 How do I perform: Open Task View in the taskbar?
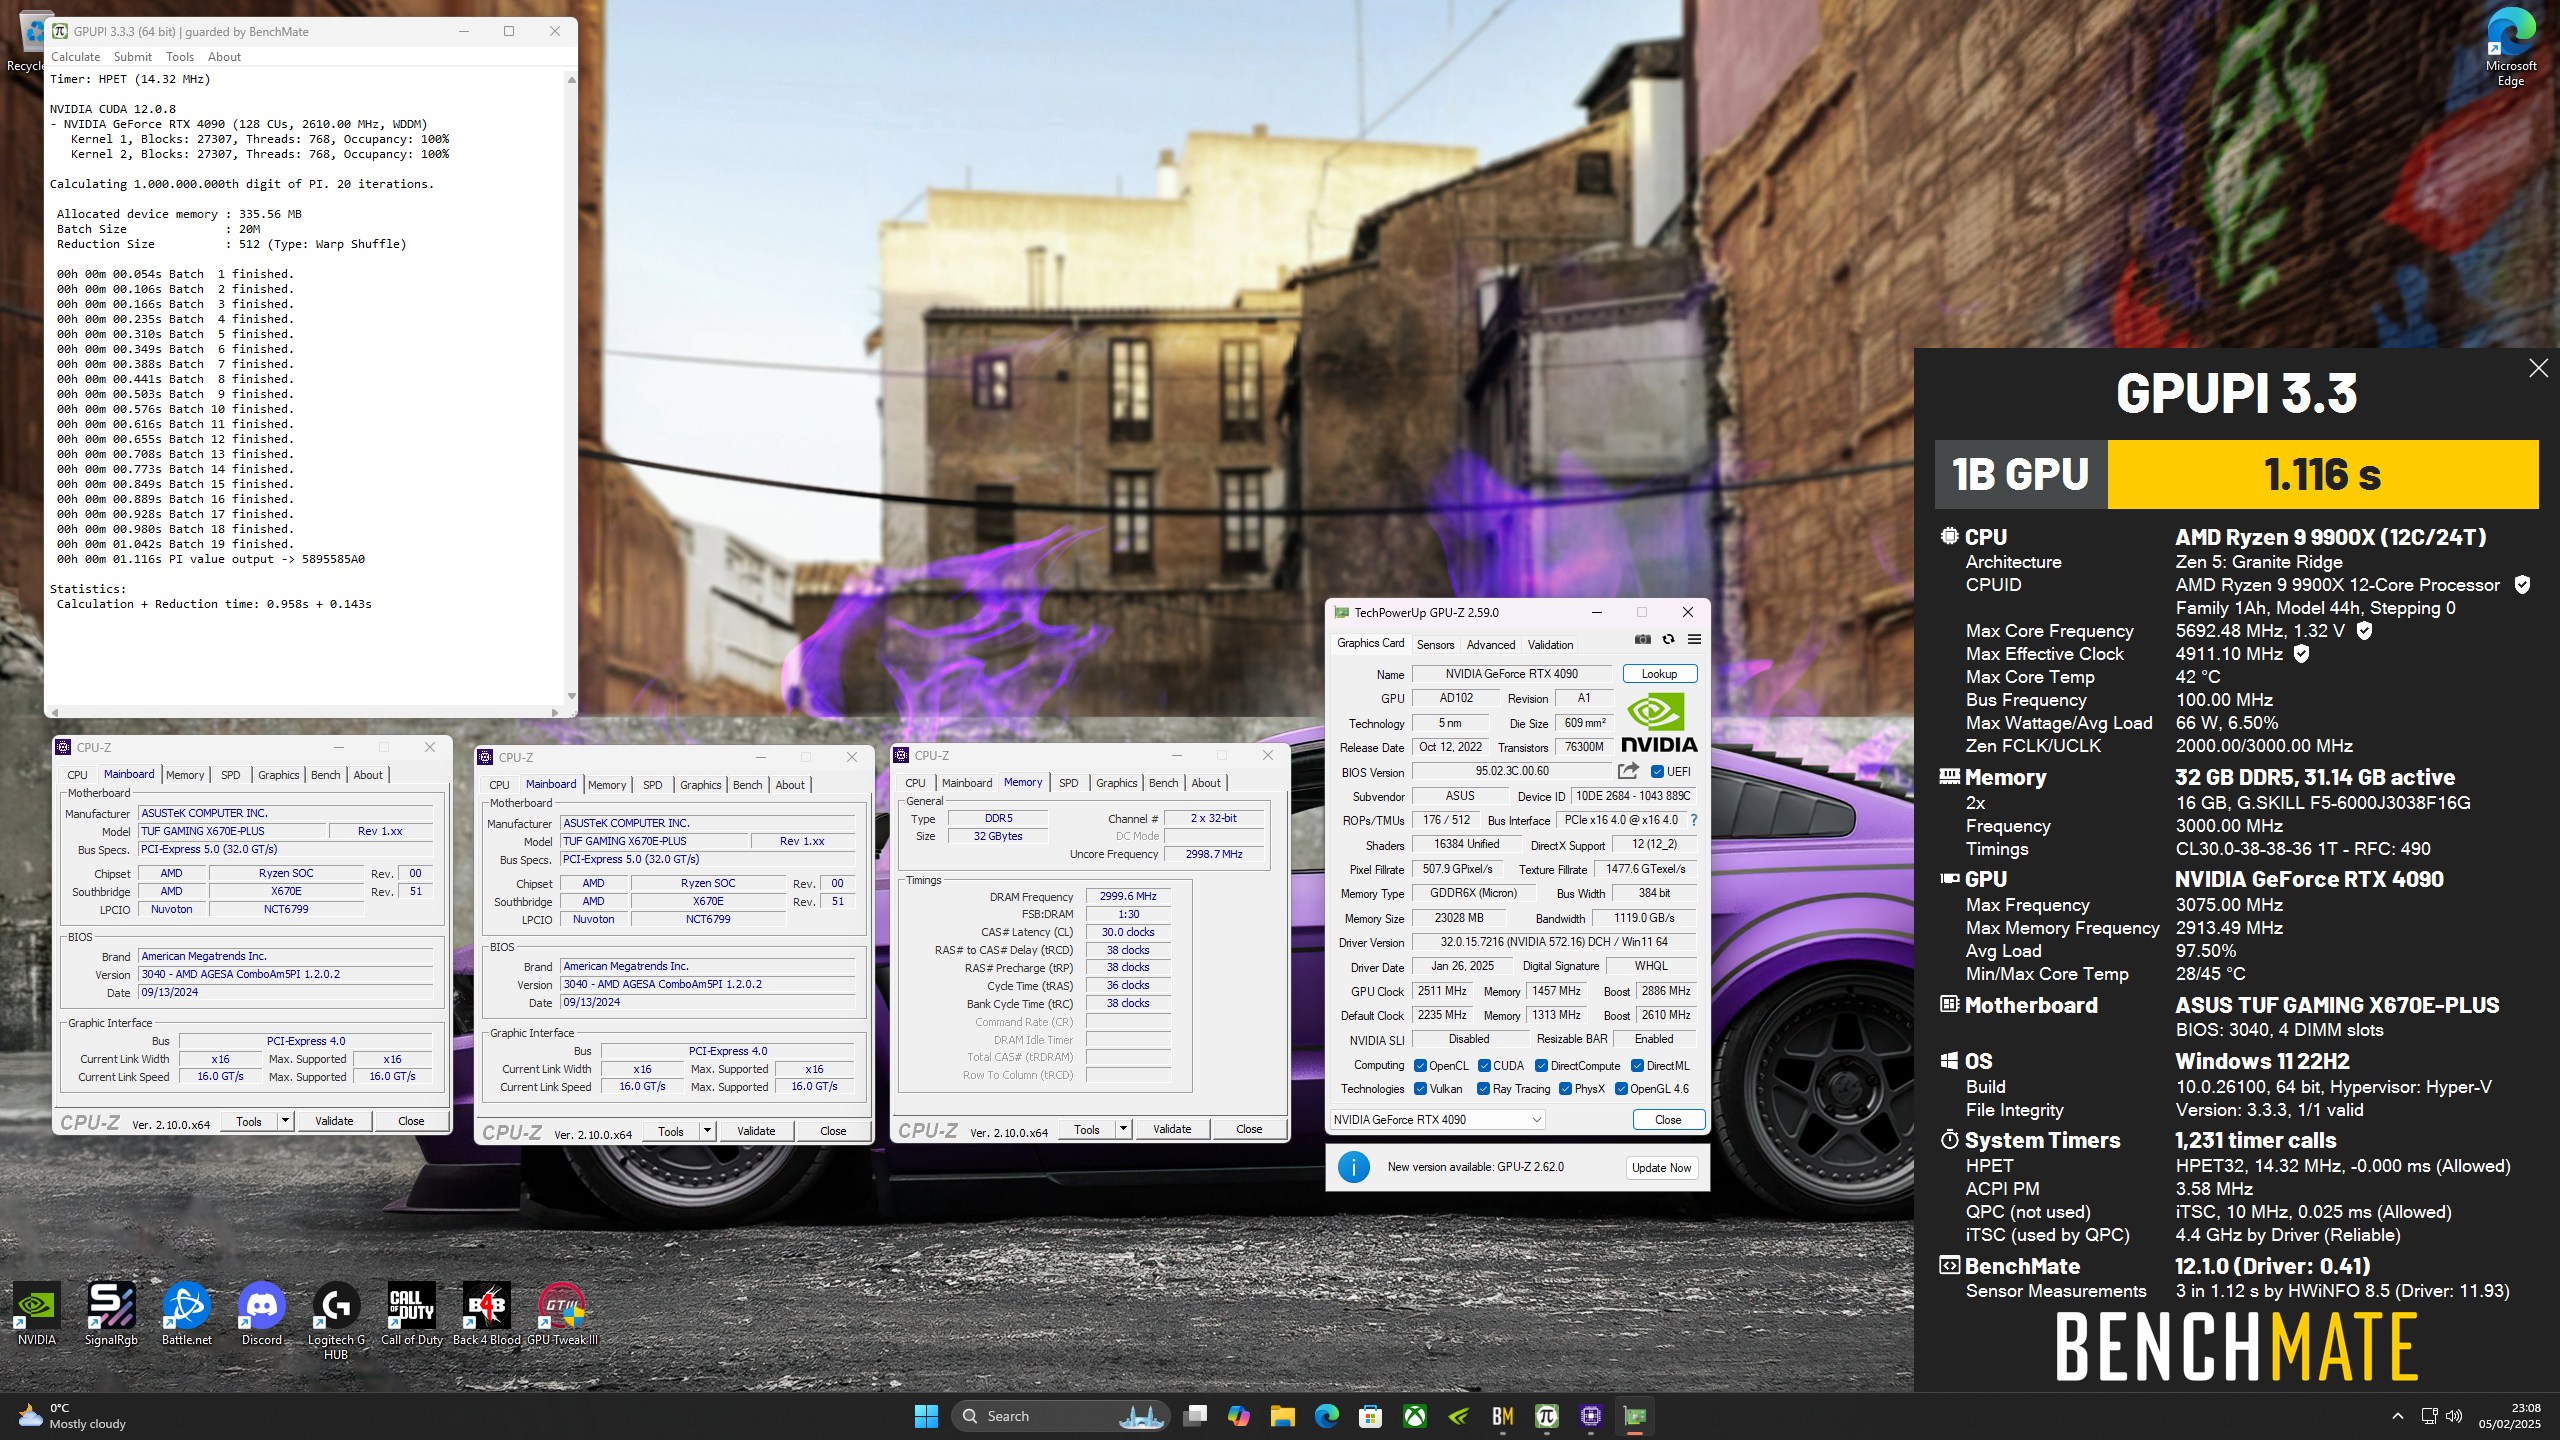tap(1195, 1416)
